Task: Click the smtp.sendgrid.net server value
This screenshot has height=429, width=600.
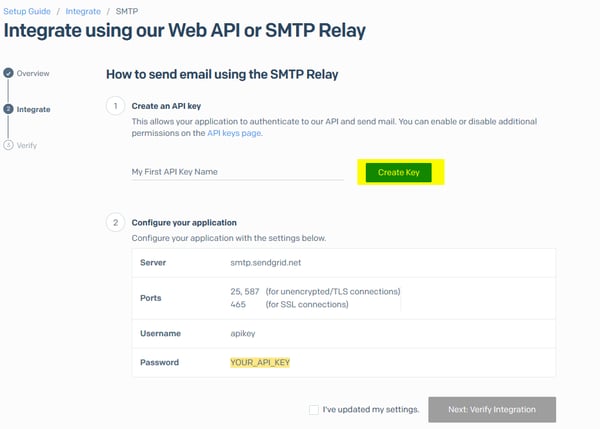Action: point(266,263)
